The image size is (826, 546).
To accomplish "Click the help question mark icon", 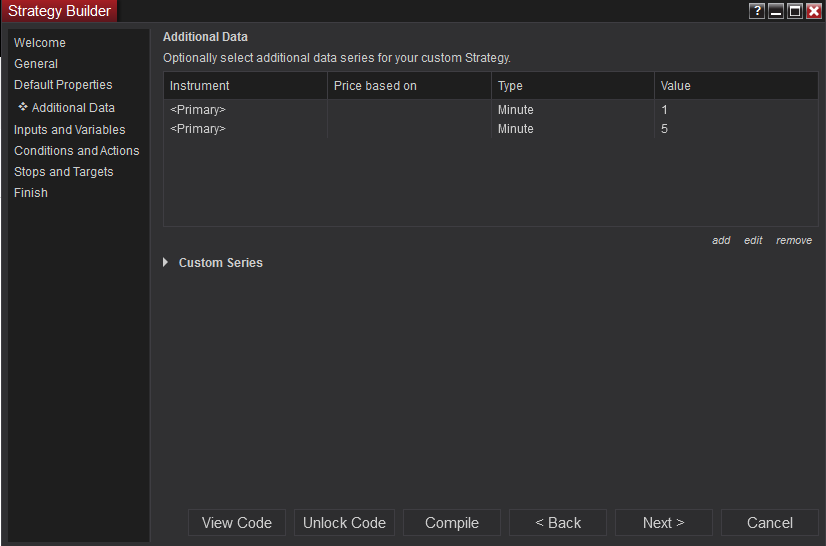I will click(x=757, y=11).
